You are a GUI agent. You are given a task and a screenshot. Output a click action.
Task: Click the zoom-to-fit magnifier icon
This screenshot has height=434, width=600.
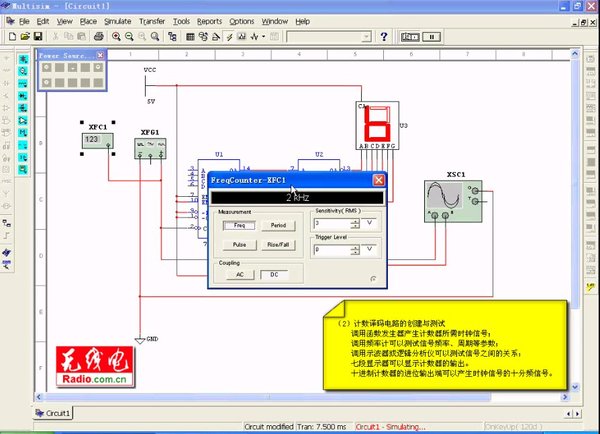155,36
